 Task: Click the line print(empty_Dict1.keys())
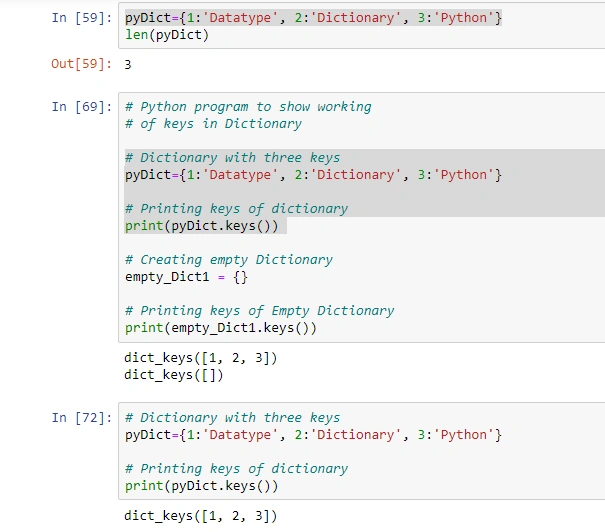(221, 328)
